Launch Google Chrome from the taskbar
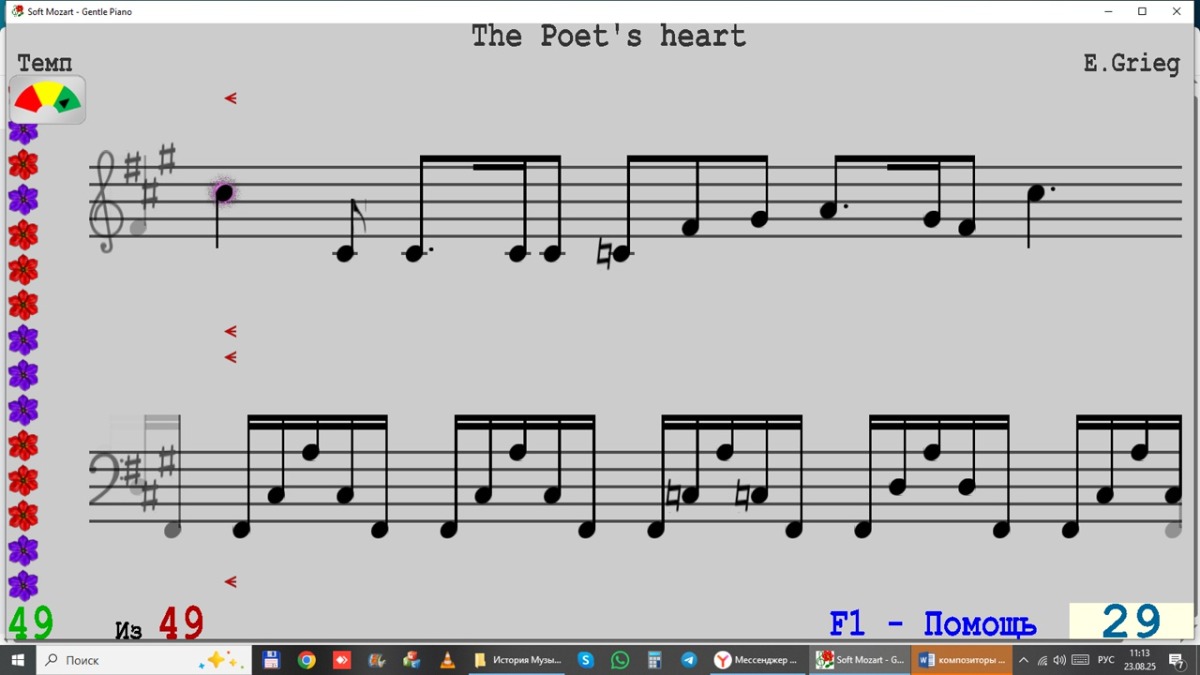Viewport: 1200px width, 675px height. pos(306,660)
